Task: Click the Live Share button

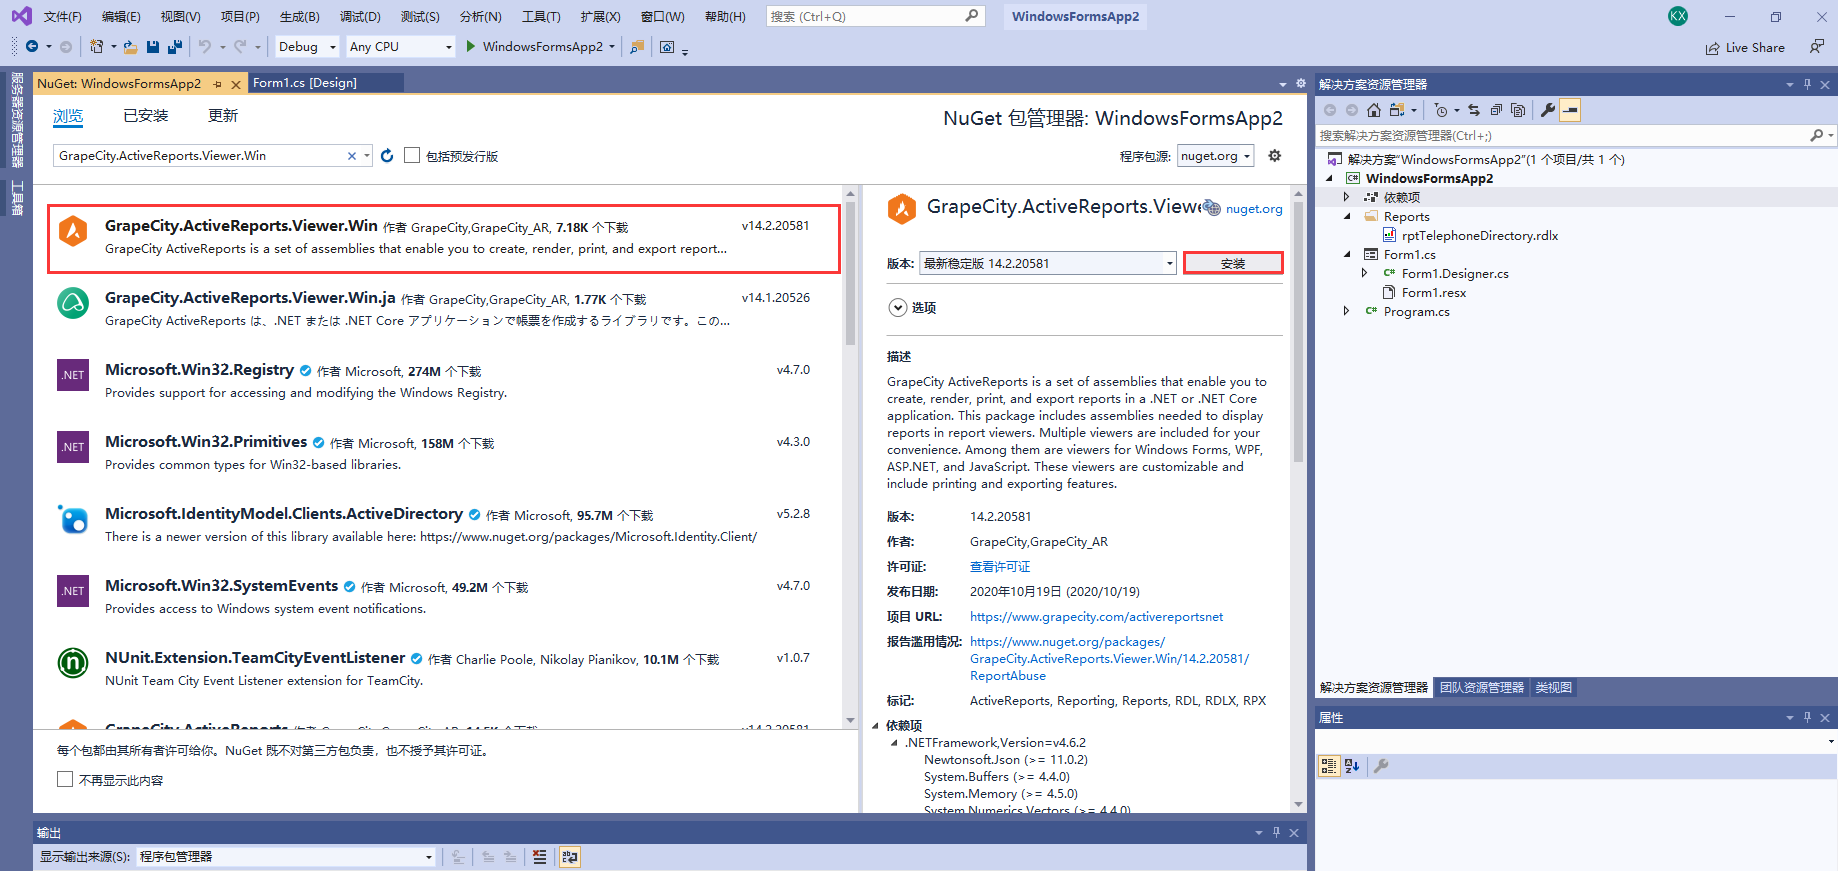Action: 1745,47
